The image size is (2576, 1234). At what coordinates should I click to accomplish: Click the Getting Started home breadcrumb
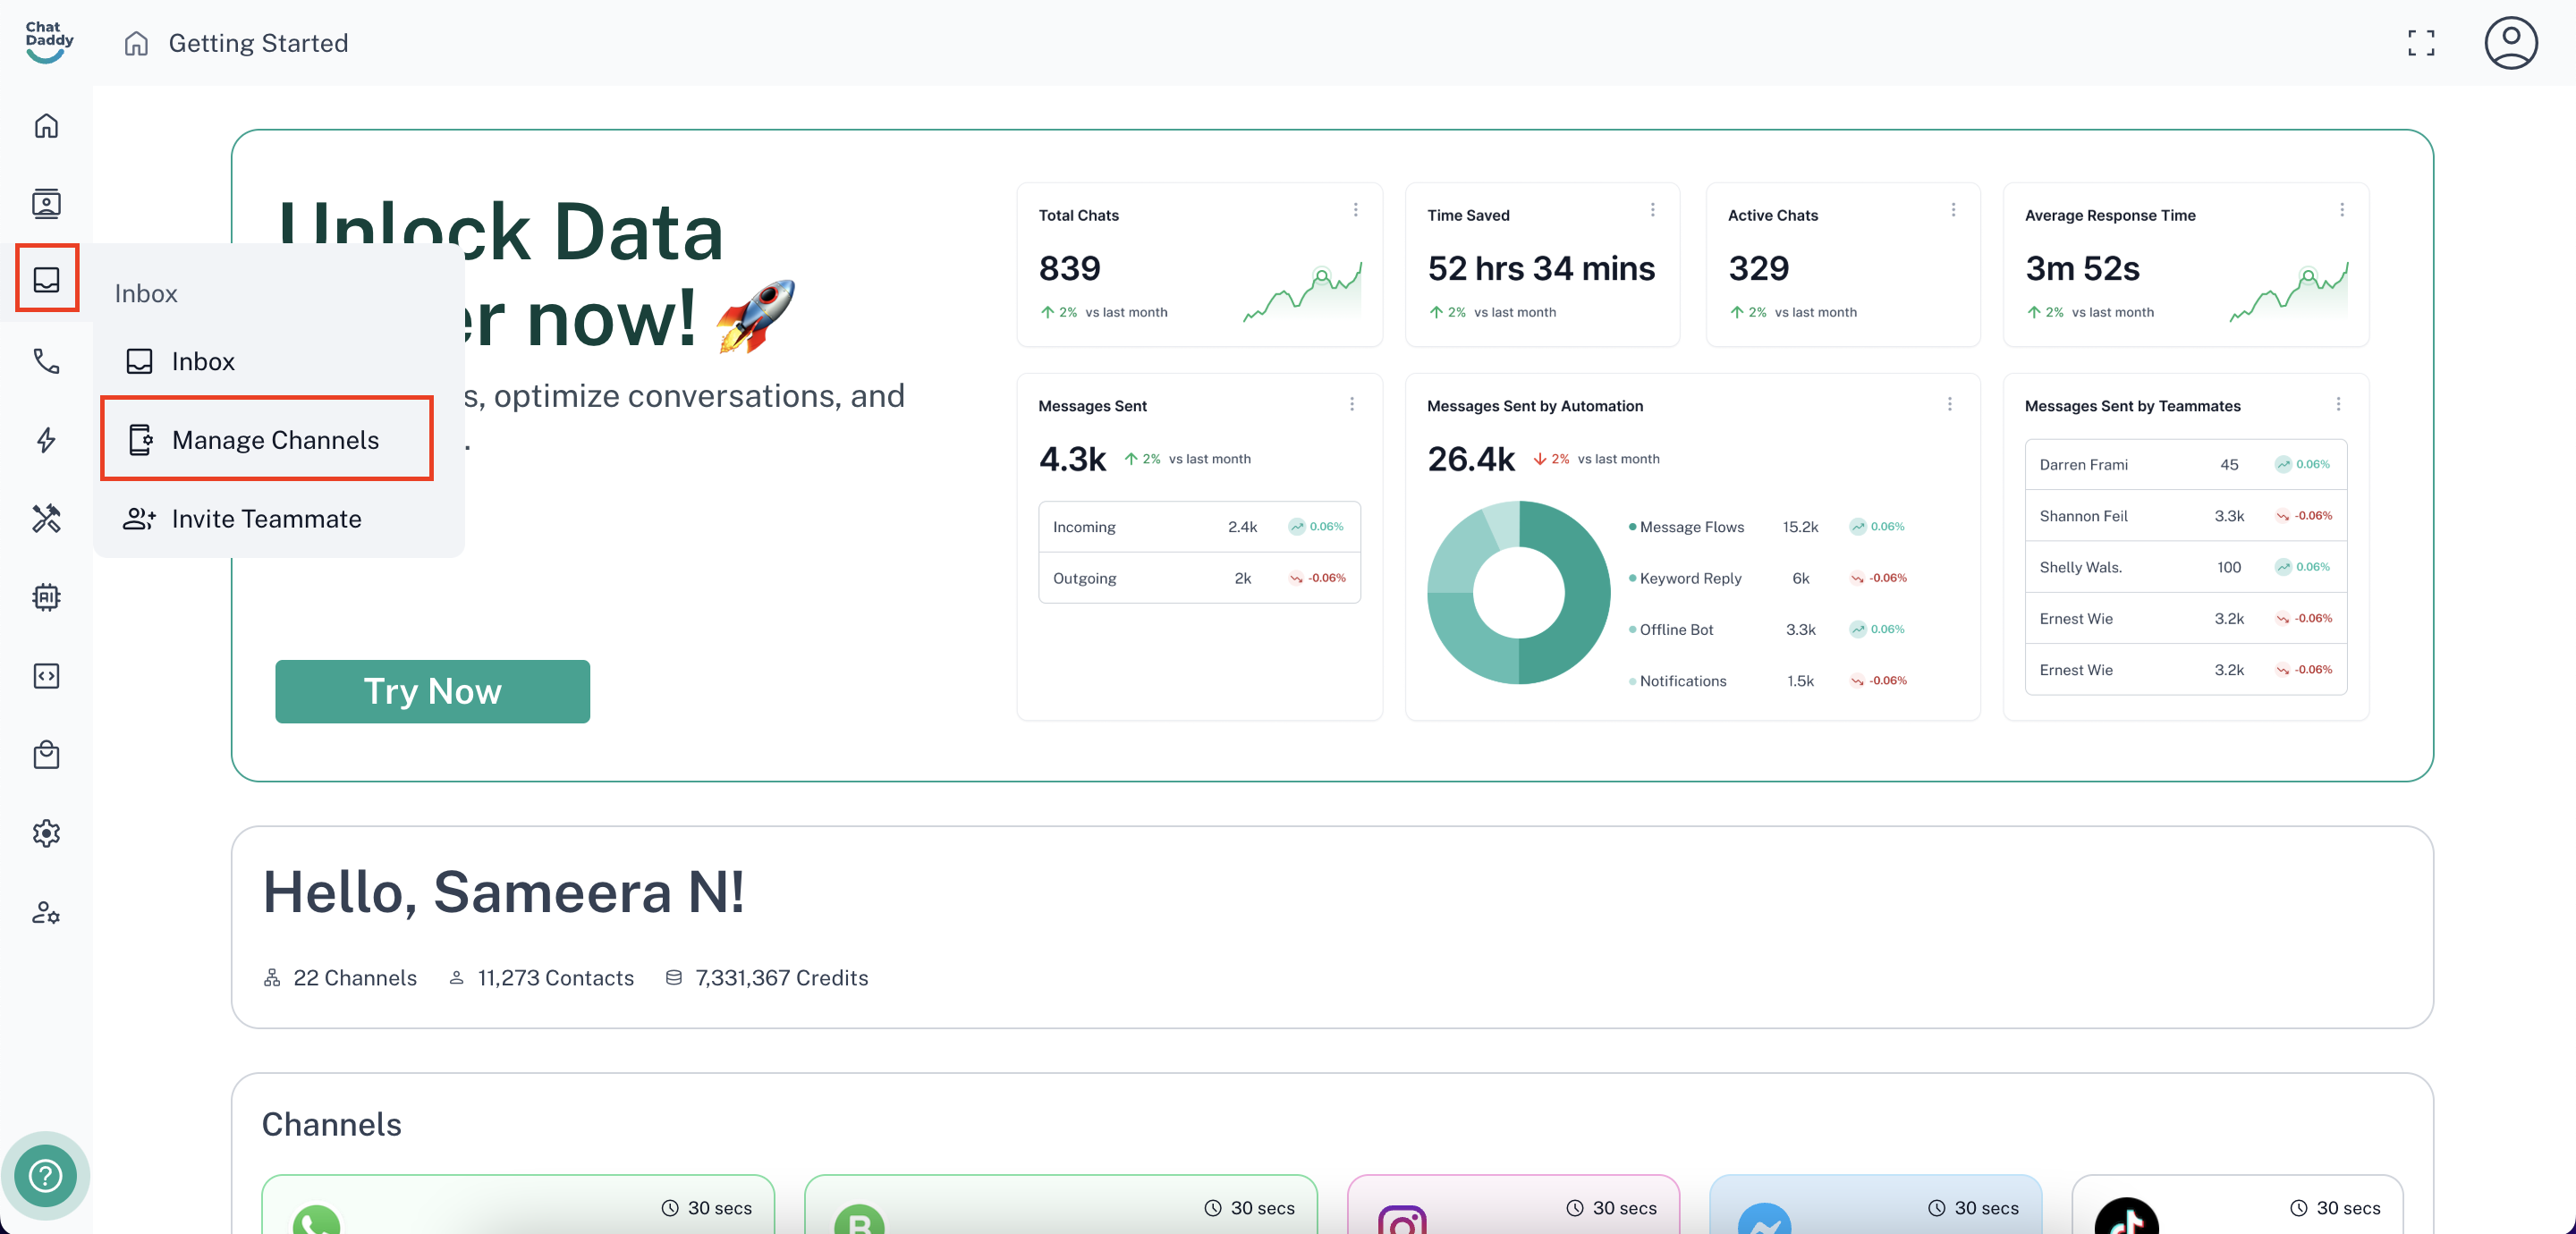coord(257,43)
